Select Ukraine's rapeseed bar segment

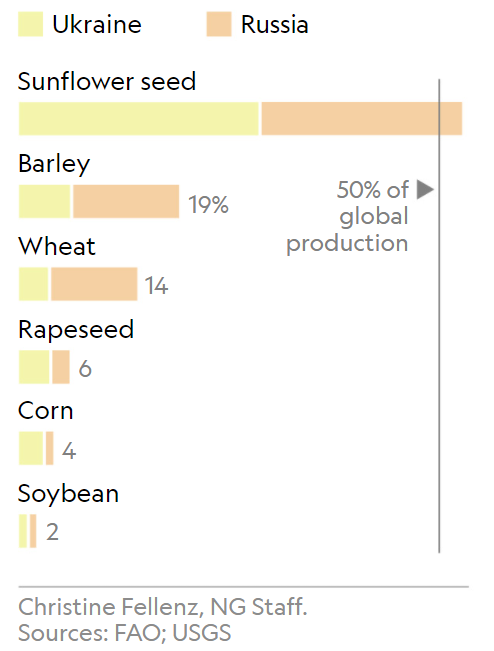34,367
